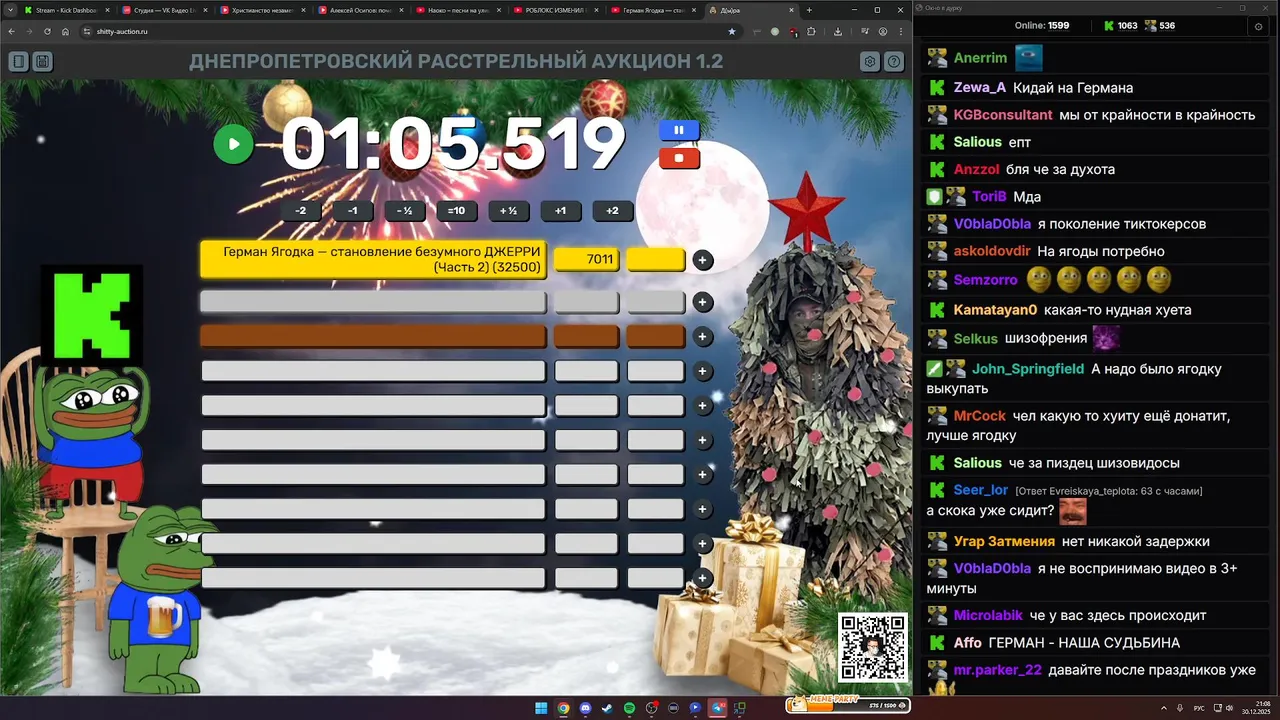Start the auction timer with green play button

233,144
